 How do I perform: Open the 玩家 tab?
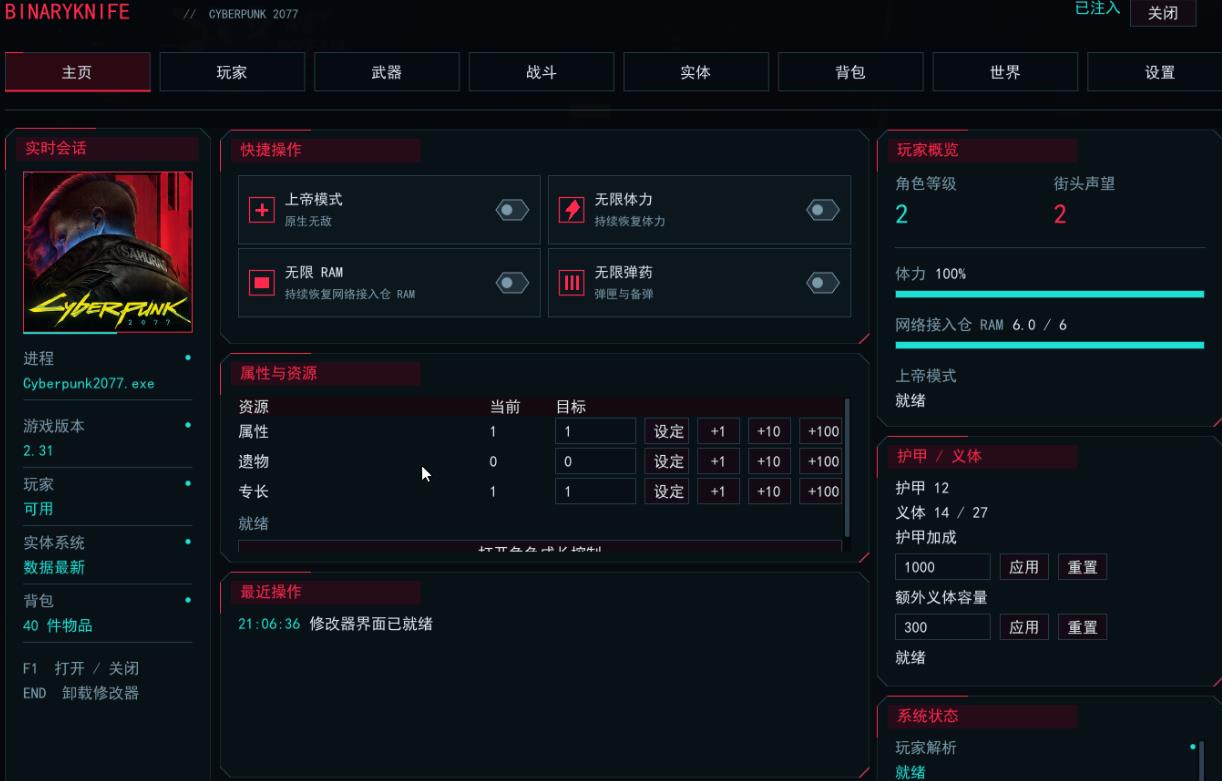point(232,72)
